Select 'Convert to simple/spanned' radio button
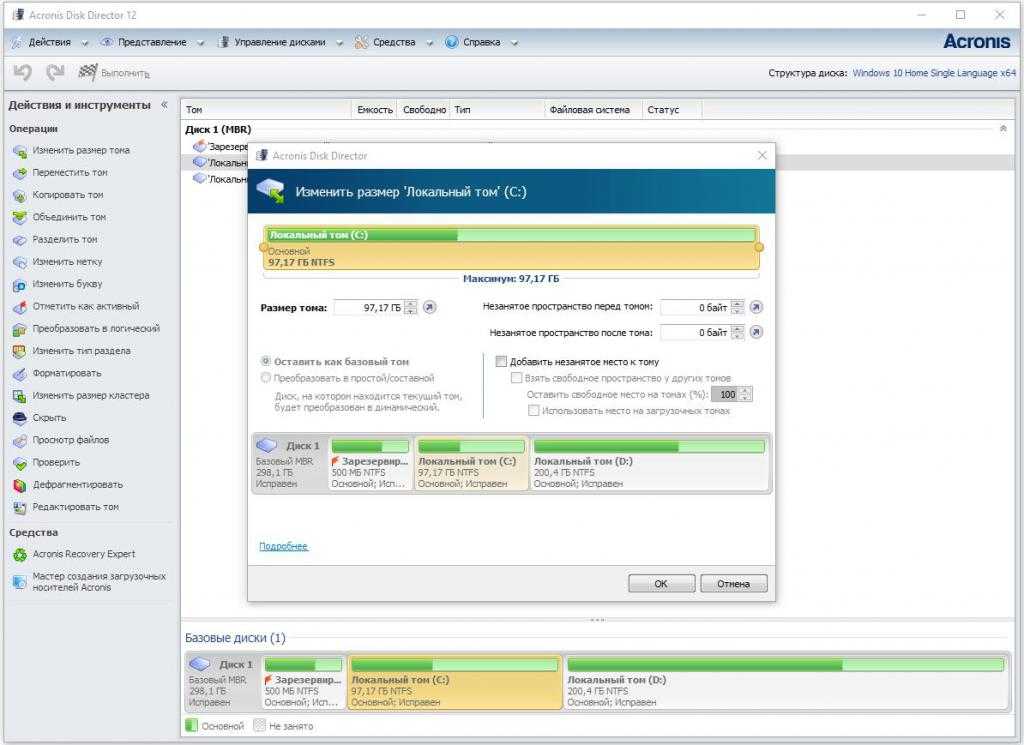The width and height of the screenshot is (1024, 745). coord(266,378)
